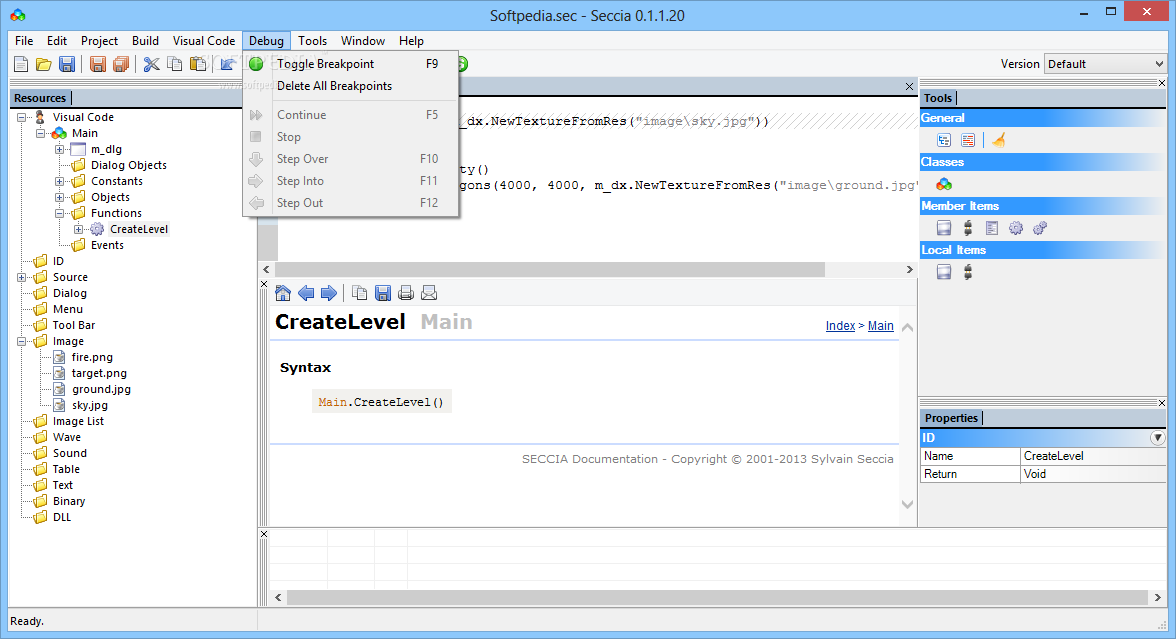Click the blue floppy save icon
The width and height of the screenshot is (1176, 639).
click(x=67, y=64)
